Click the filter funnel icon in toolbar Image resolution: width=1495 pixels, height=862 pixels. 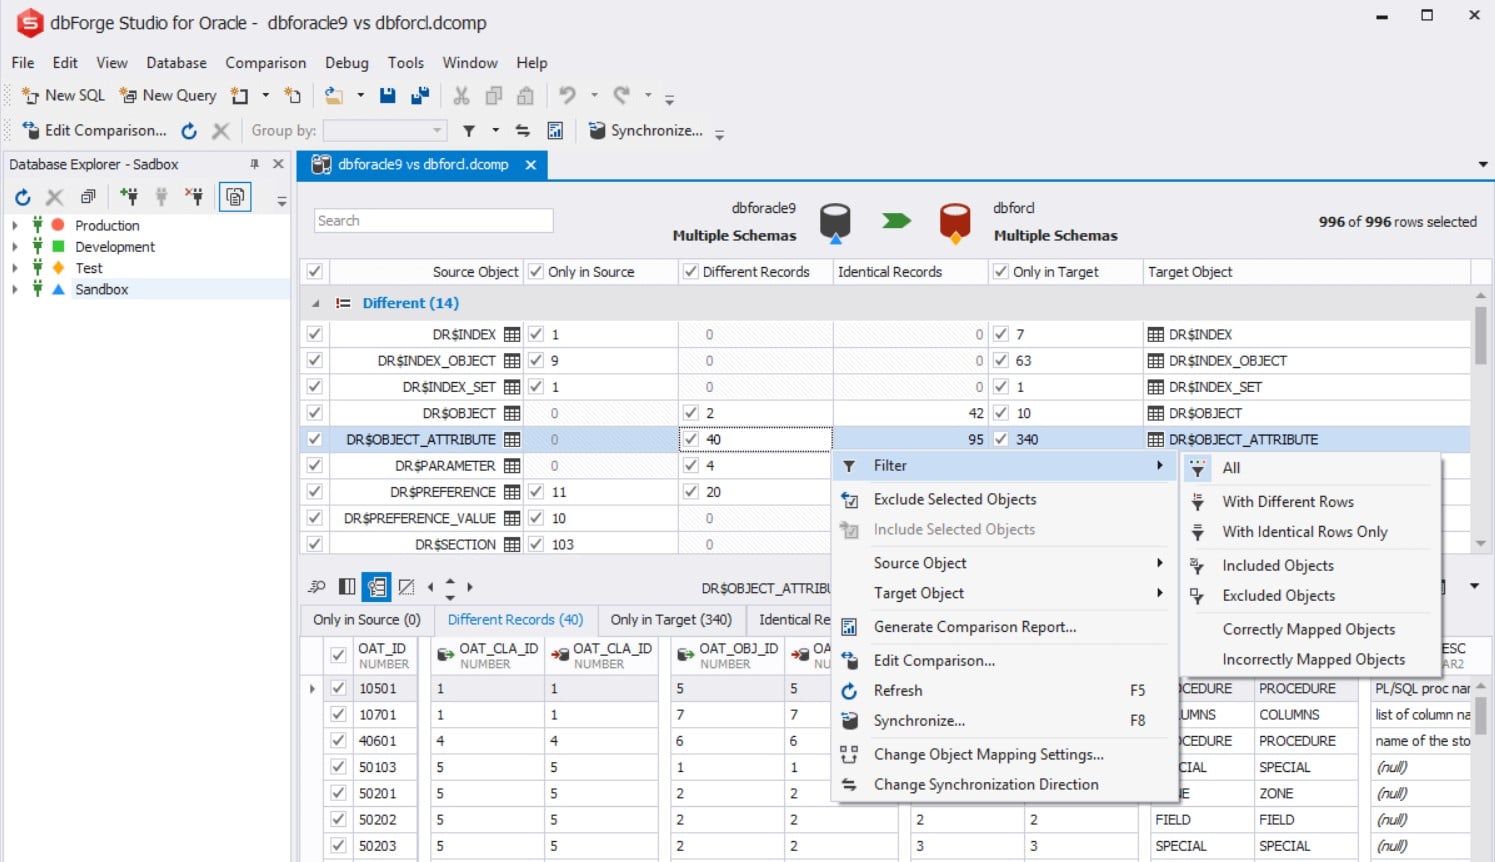tap(468, 130)
